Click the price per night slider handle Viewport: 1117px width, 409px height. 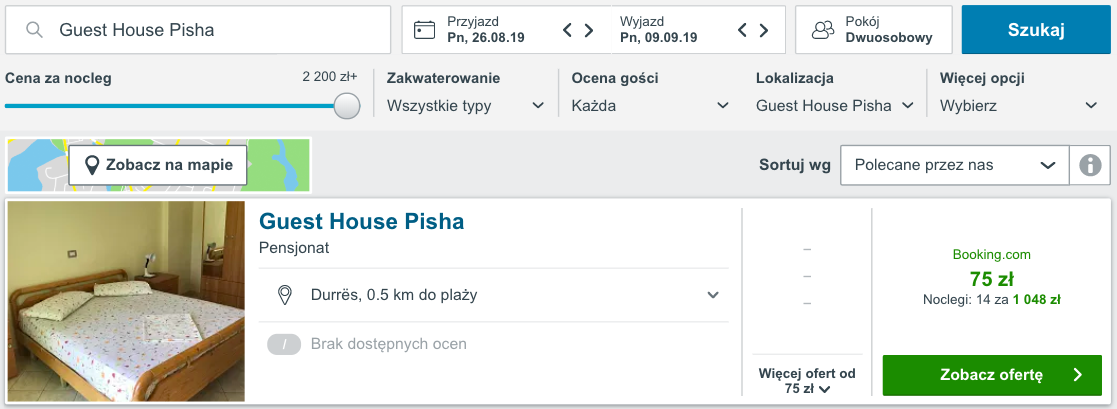pos(347,106)
